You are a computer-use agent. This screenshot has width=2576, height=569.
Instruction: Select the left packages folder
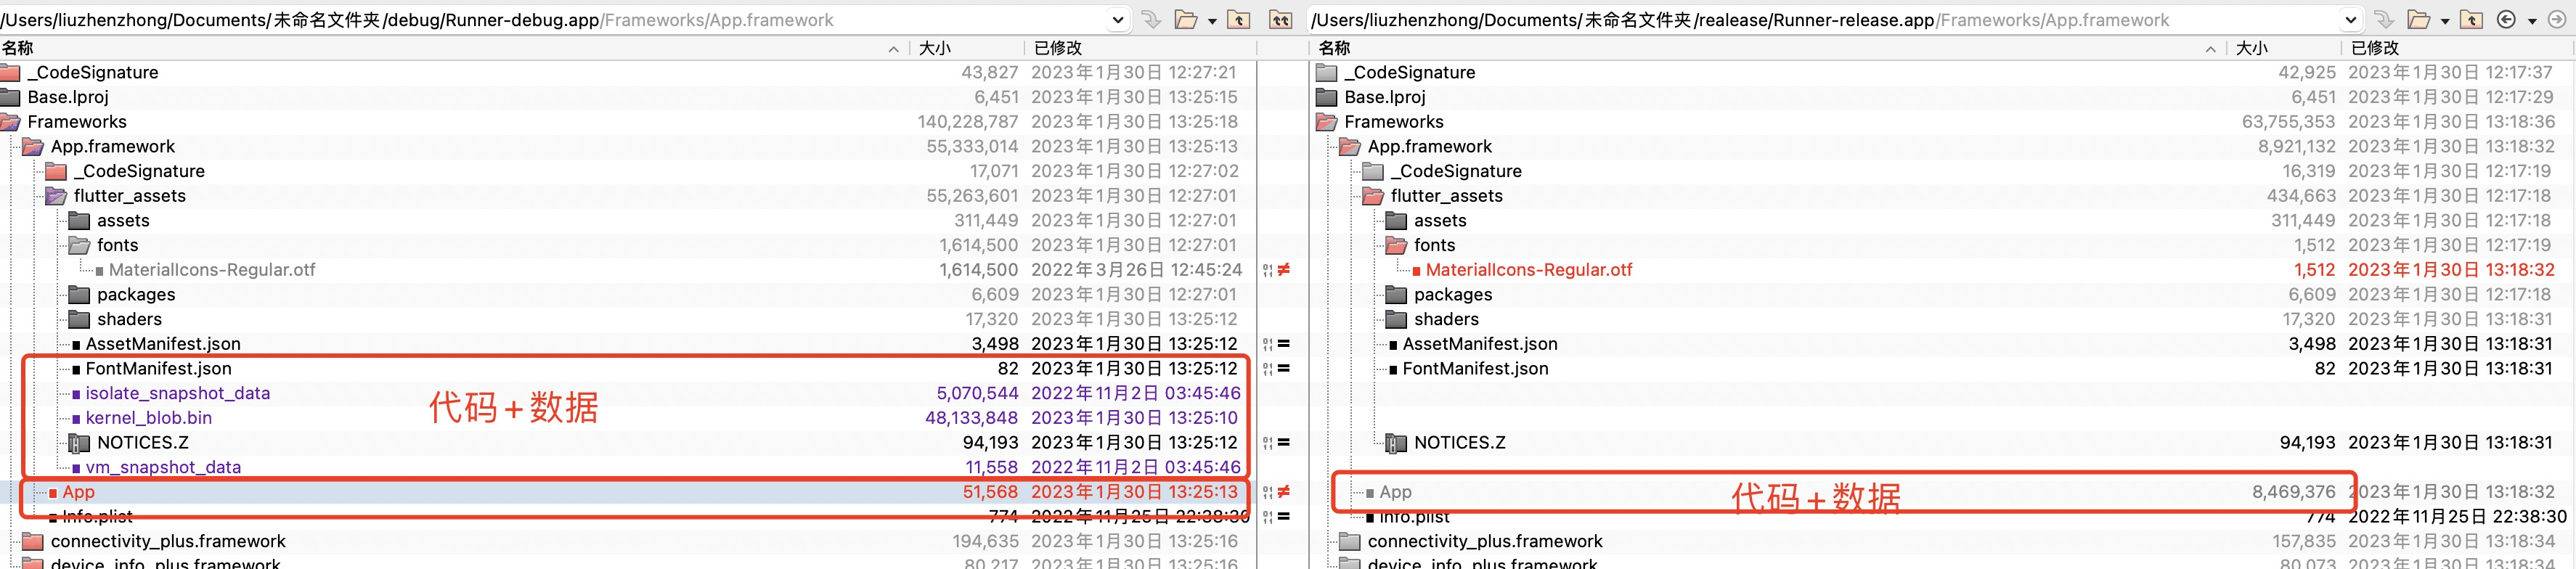coord(136,294)
